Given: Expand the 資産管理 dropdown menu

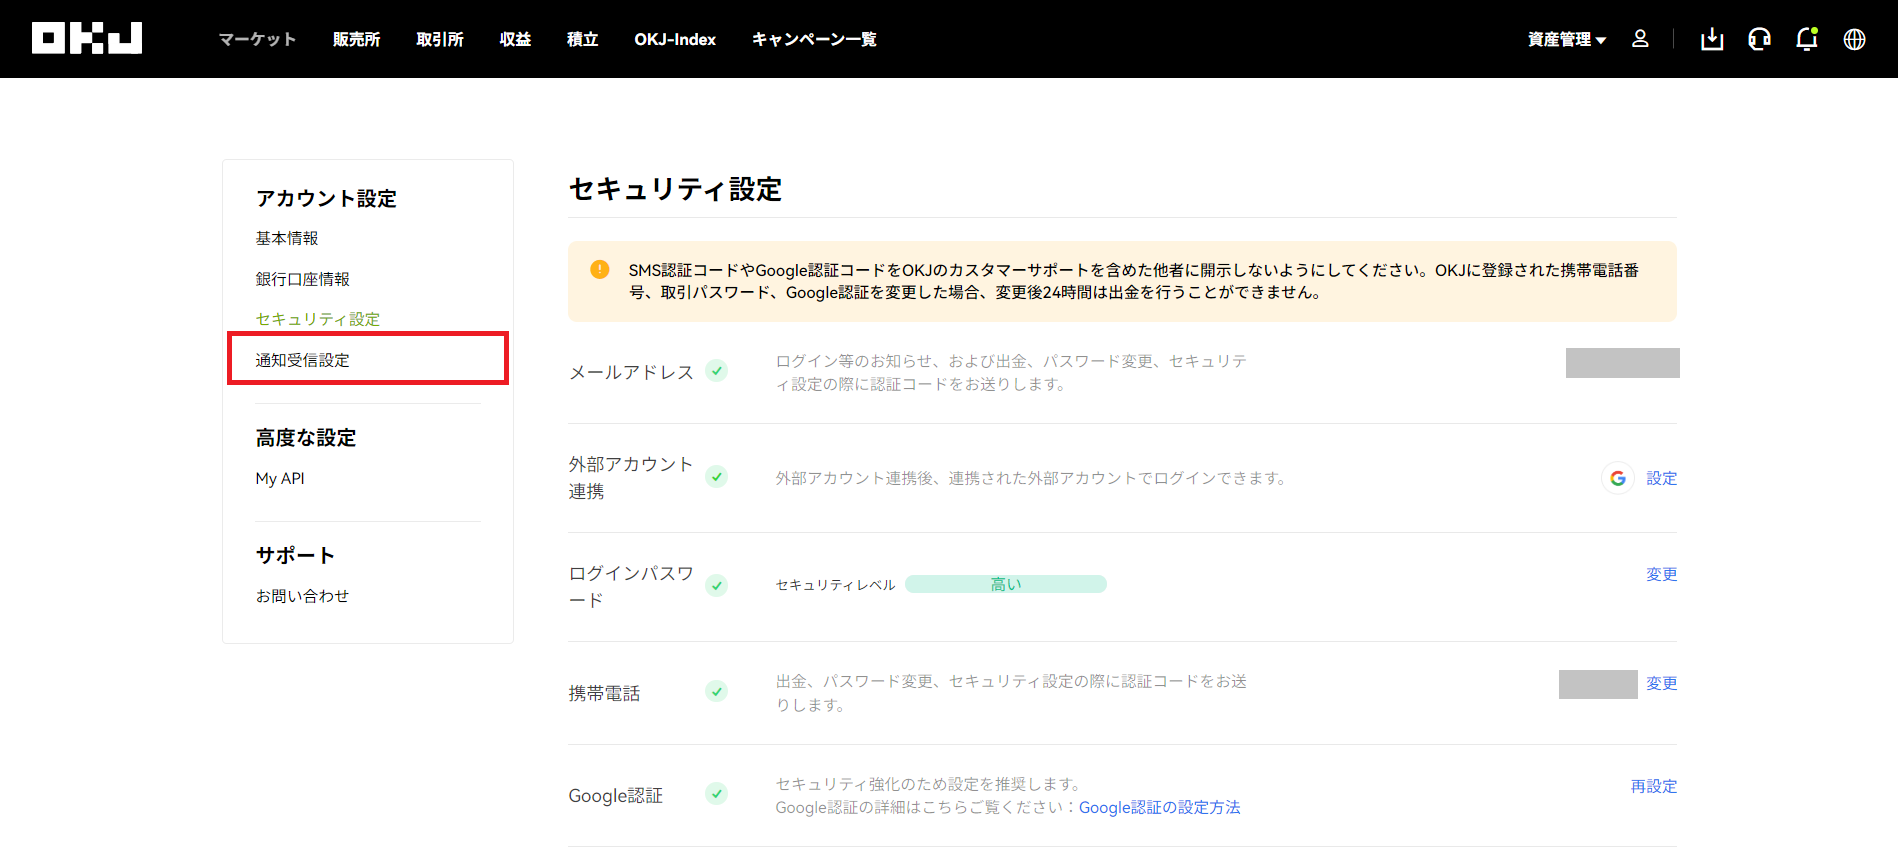Looking at the screenshot, I should (1566, 39).
